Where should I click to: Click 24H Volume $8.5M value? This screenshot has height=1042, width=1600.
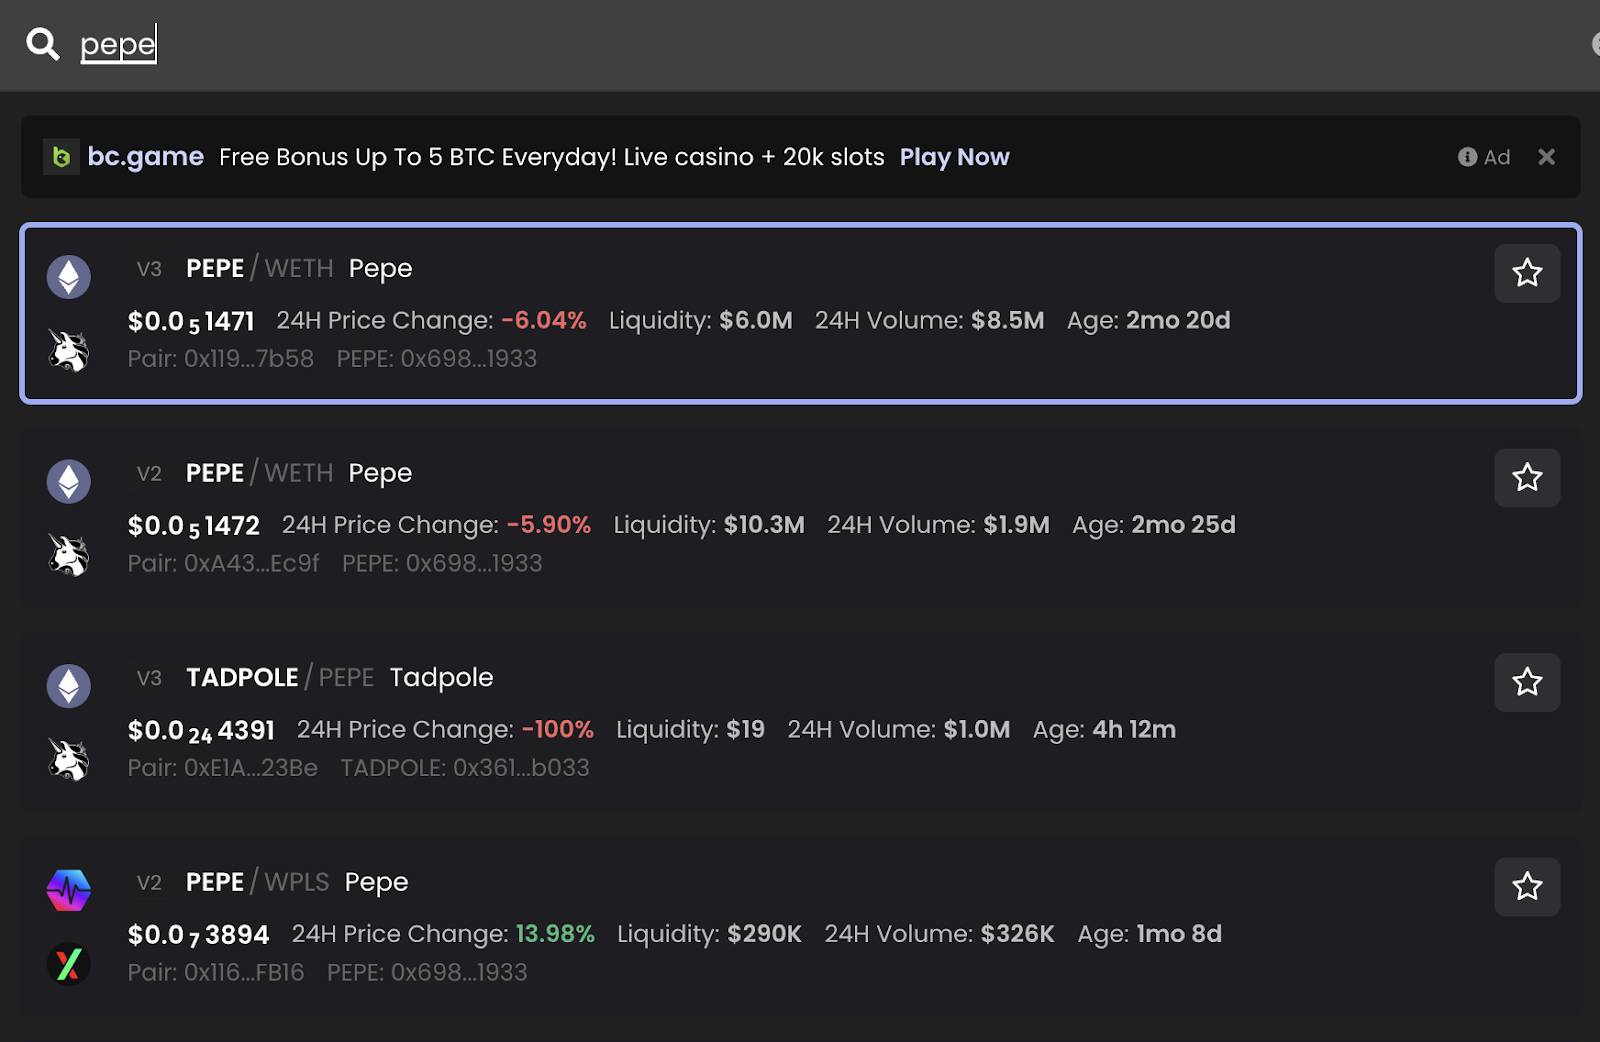tap(1008, 321)
